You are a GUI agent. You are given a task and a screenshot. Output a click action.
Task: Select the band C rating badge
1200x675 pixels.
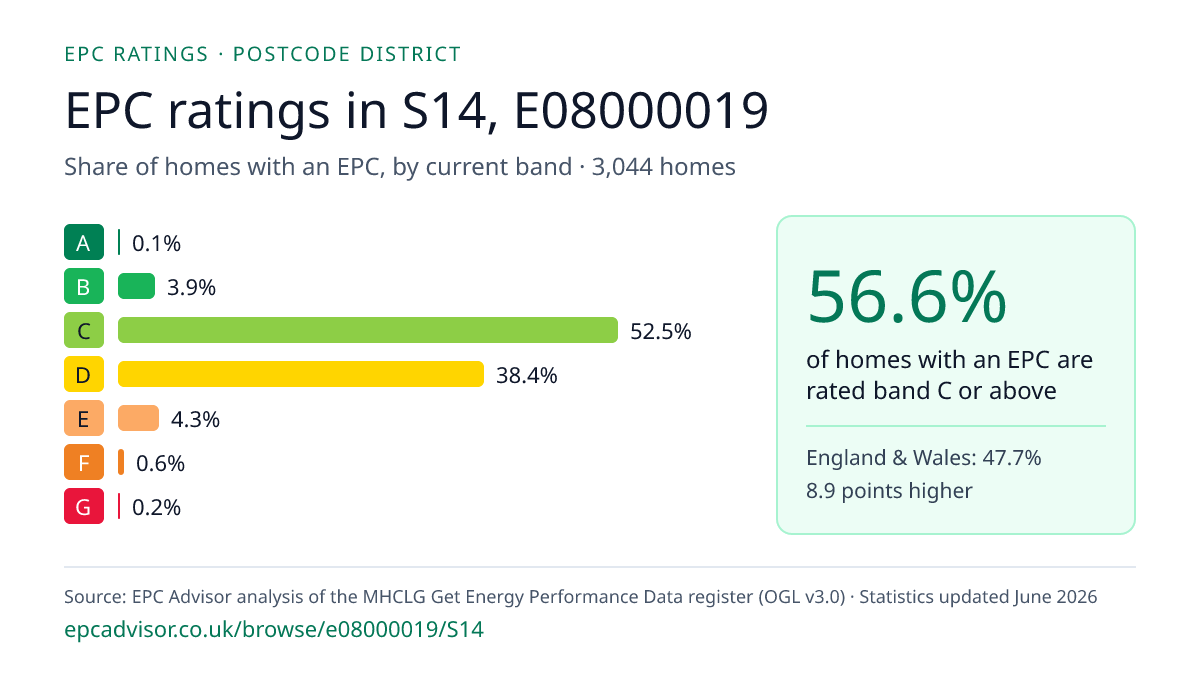tap(84, 331)
